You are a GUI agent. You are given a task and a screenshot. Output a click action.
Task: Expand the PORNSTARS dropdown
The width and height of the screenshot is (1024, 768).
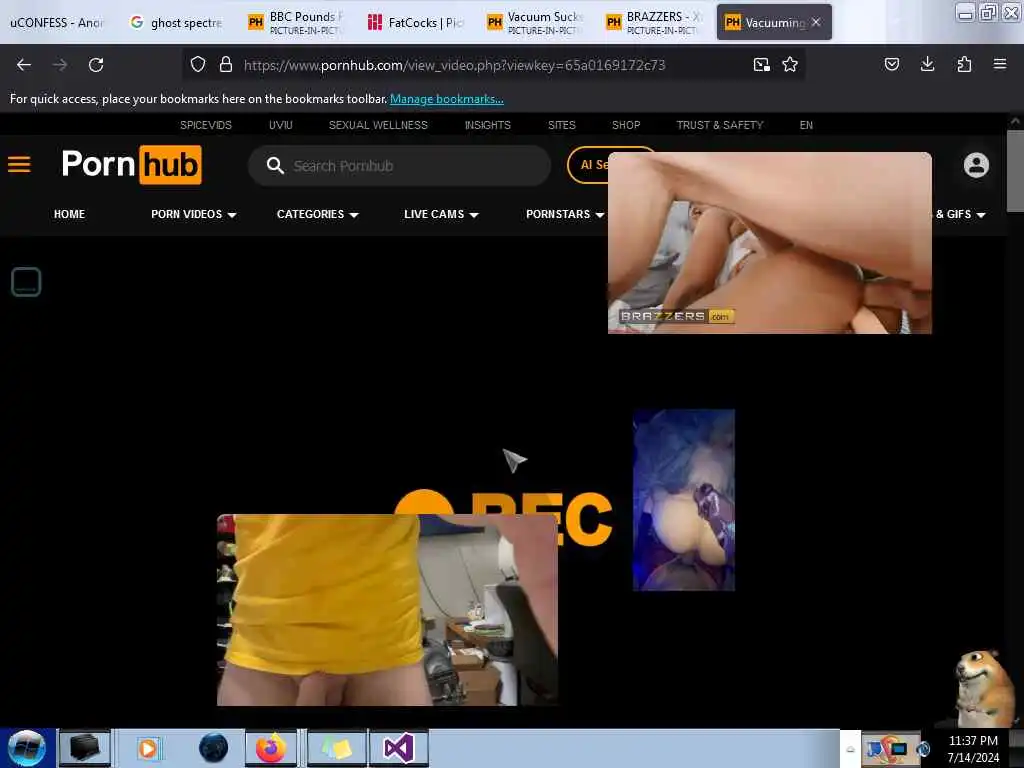tap(565, 214)
